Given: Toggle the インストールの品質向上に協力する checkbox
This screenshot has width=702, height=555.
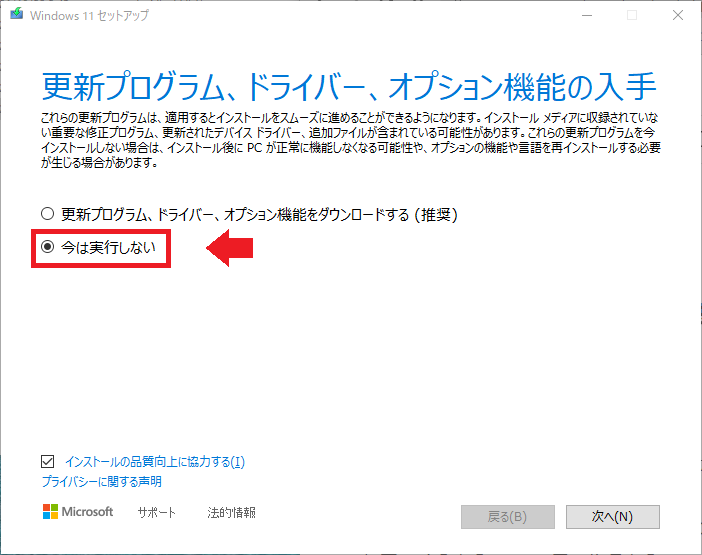Looking at the screenshot, I should (47, 461).
